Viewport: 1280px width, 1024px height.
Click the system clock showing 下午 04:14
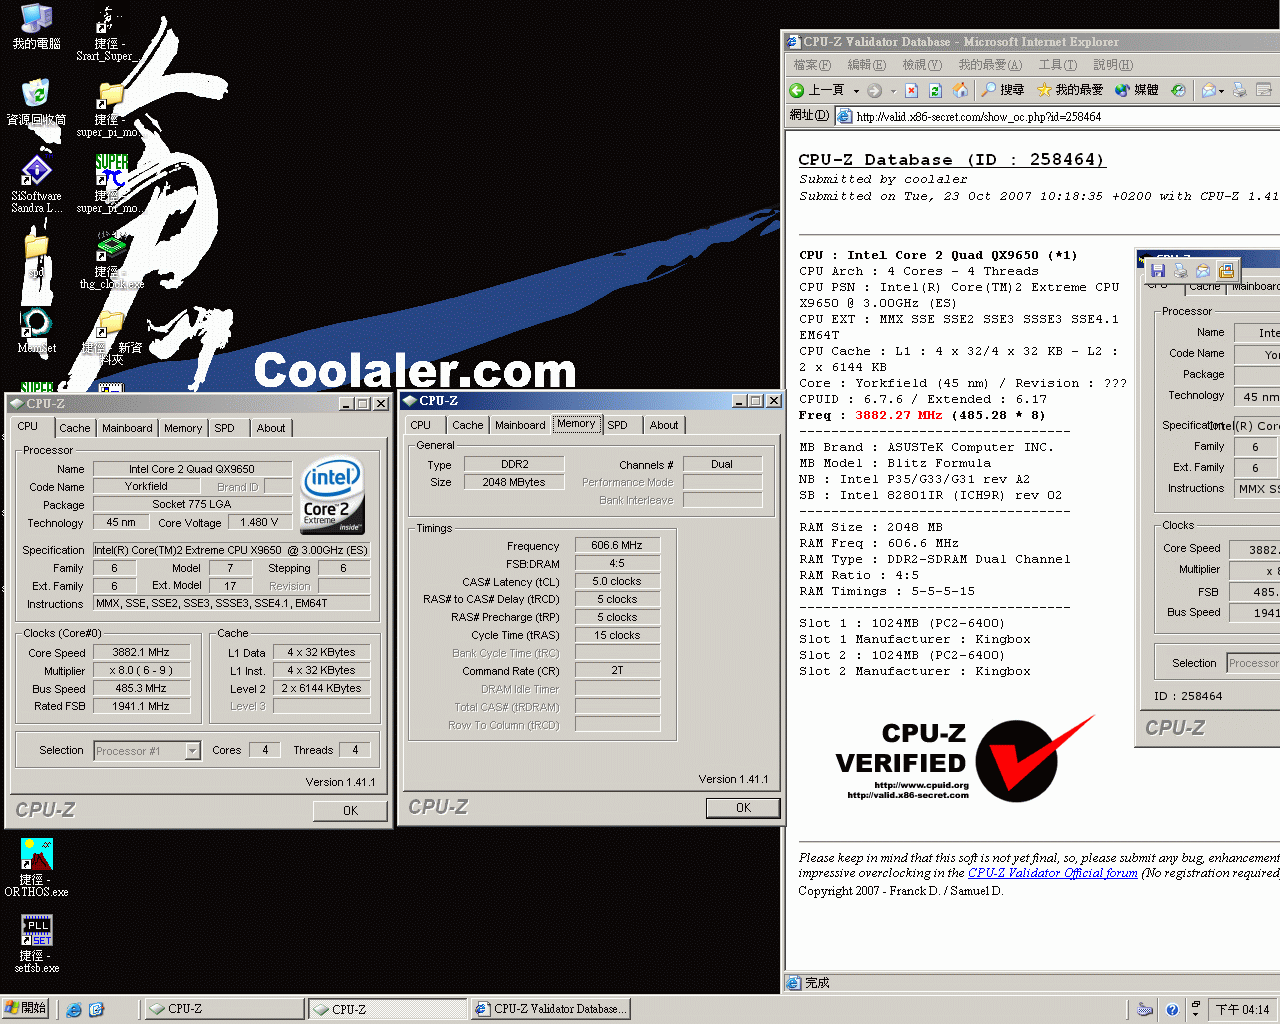tap(1242, 1010)
